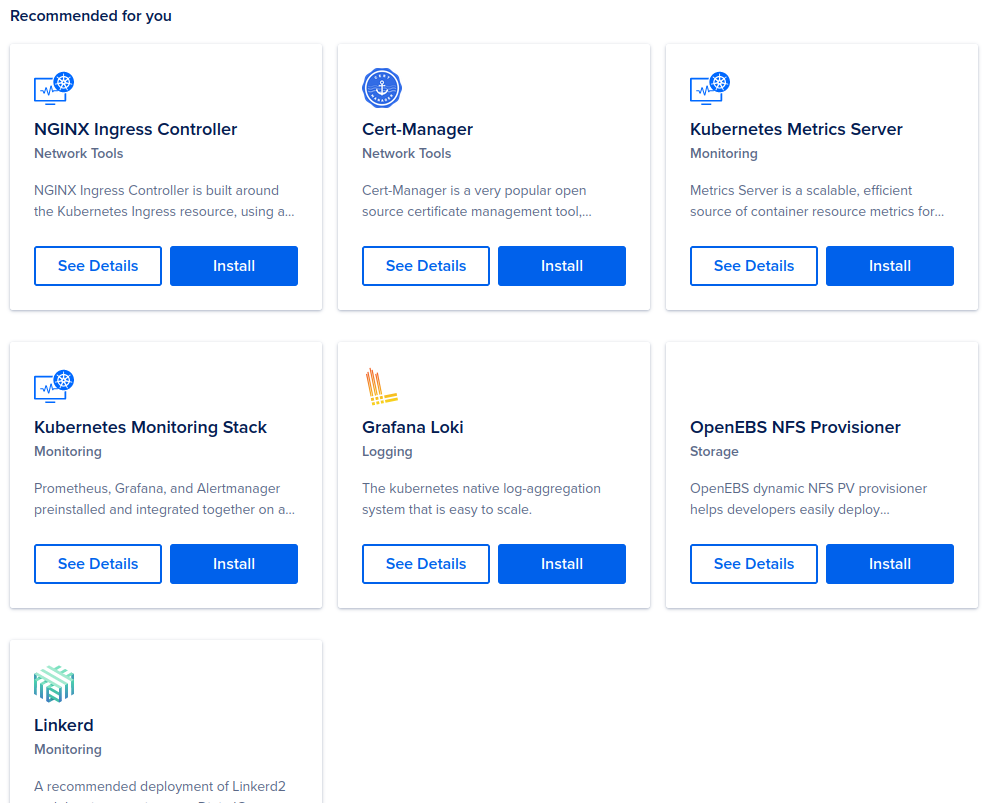See Details for OpenEBS NFS Provisioner

[754, 564]
